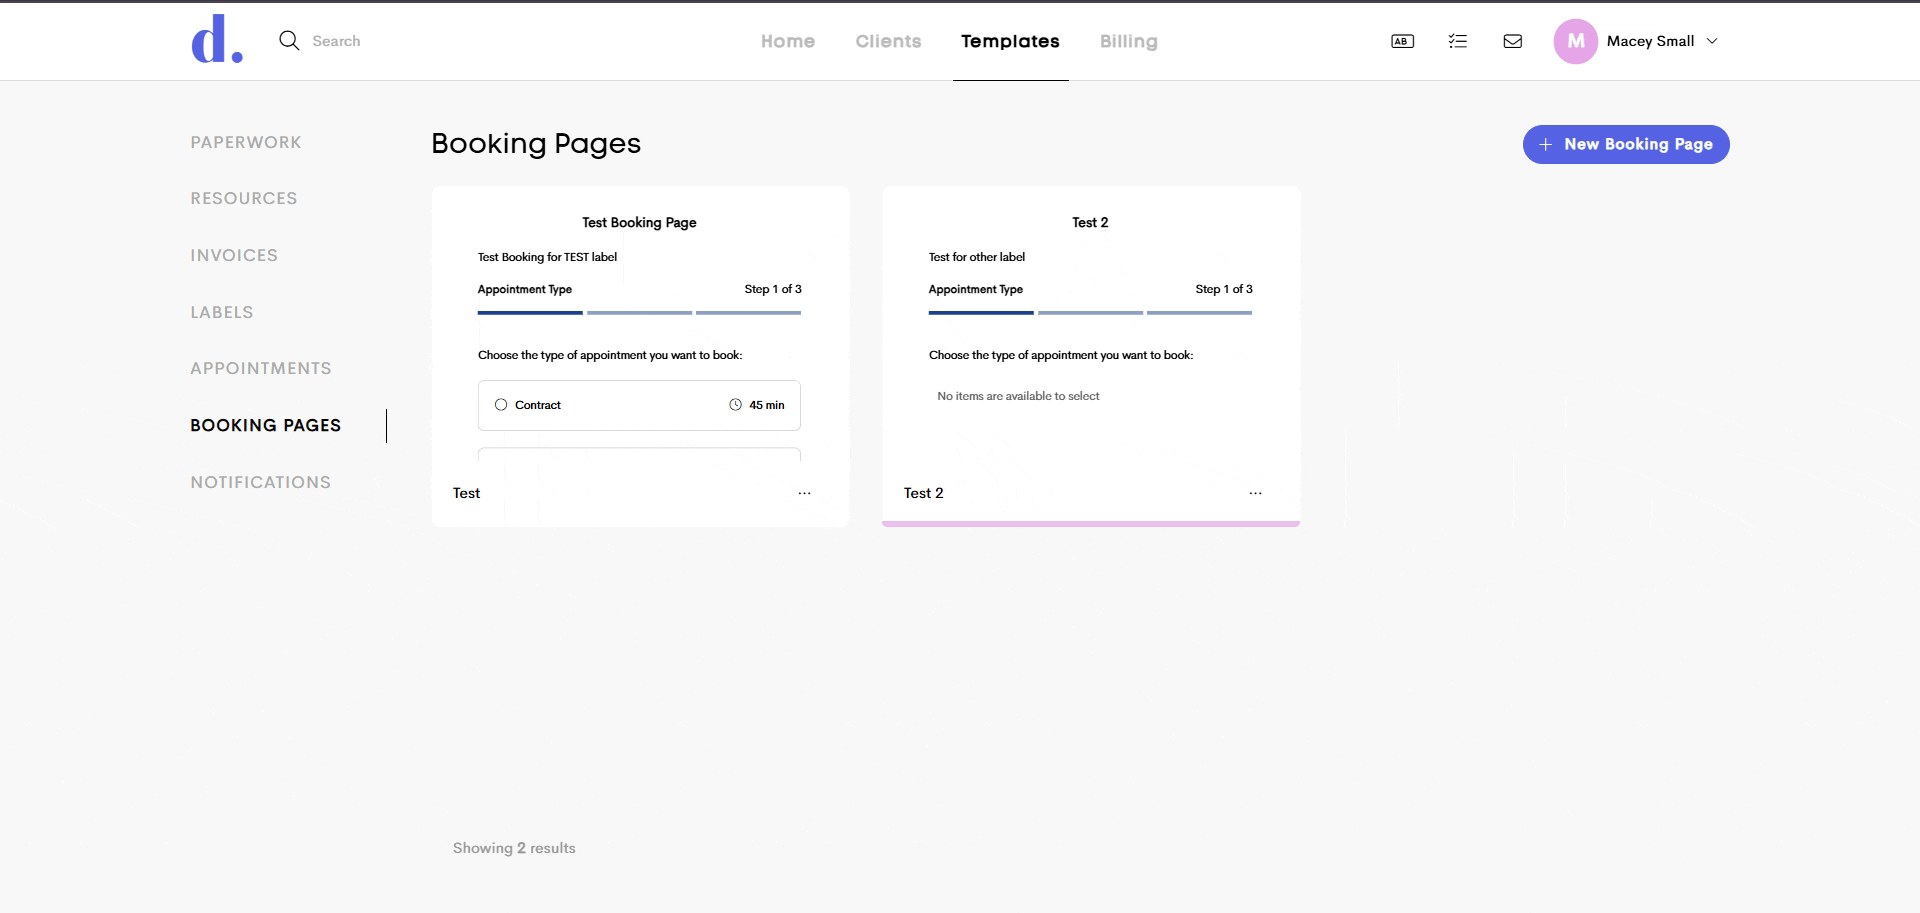Screen dimensions: 1920x913
Task: Click the New Booking Page button
Action: (x=1626, y=144)
